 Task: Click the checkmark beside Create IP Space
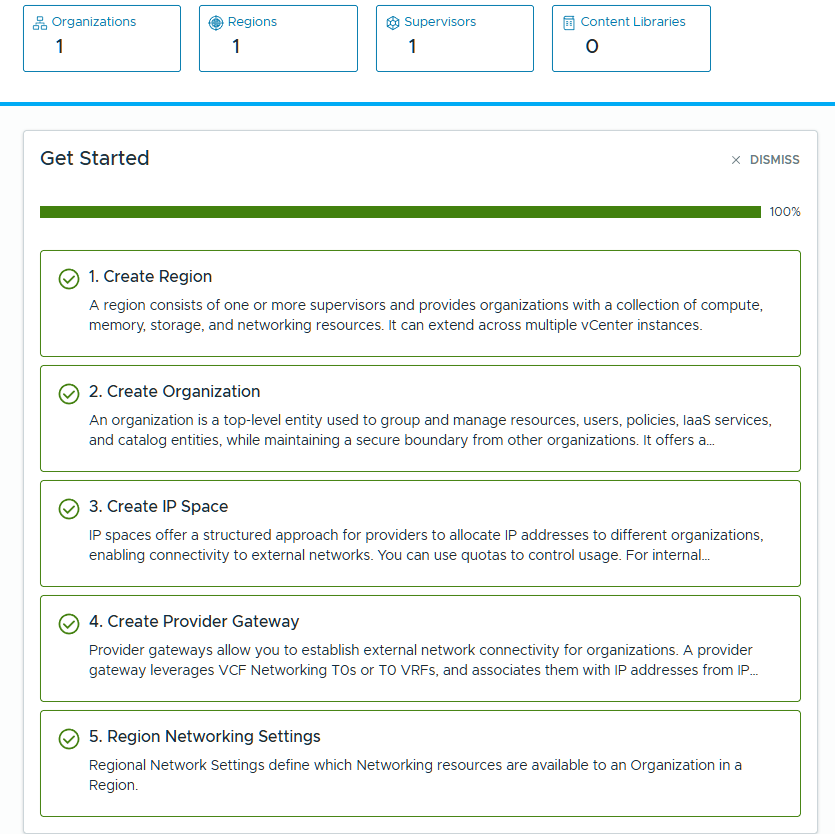point(69,509)
